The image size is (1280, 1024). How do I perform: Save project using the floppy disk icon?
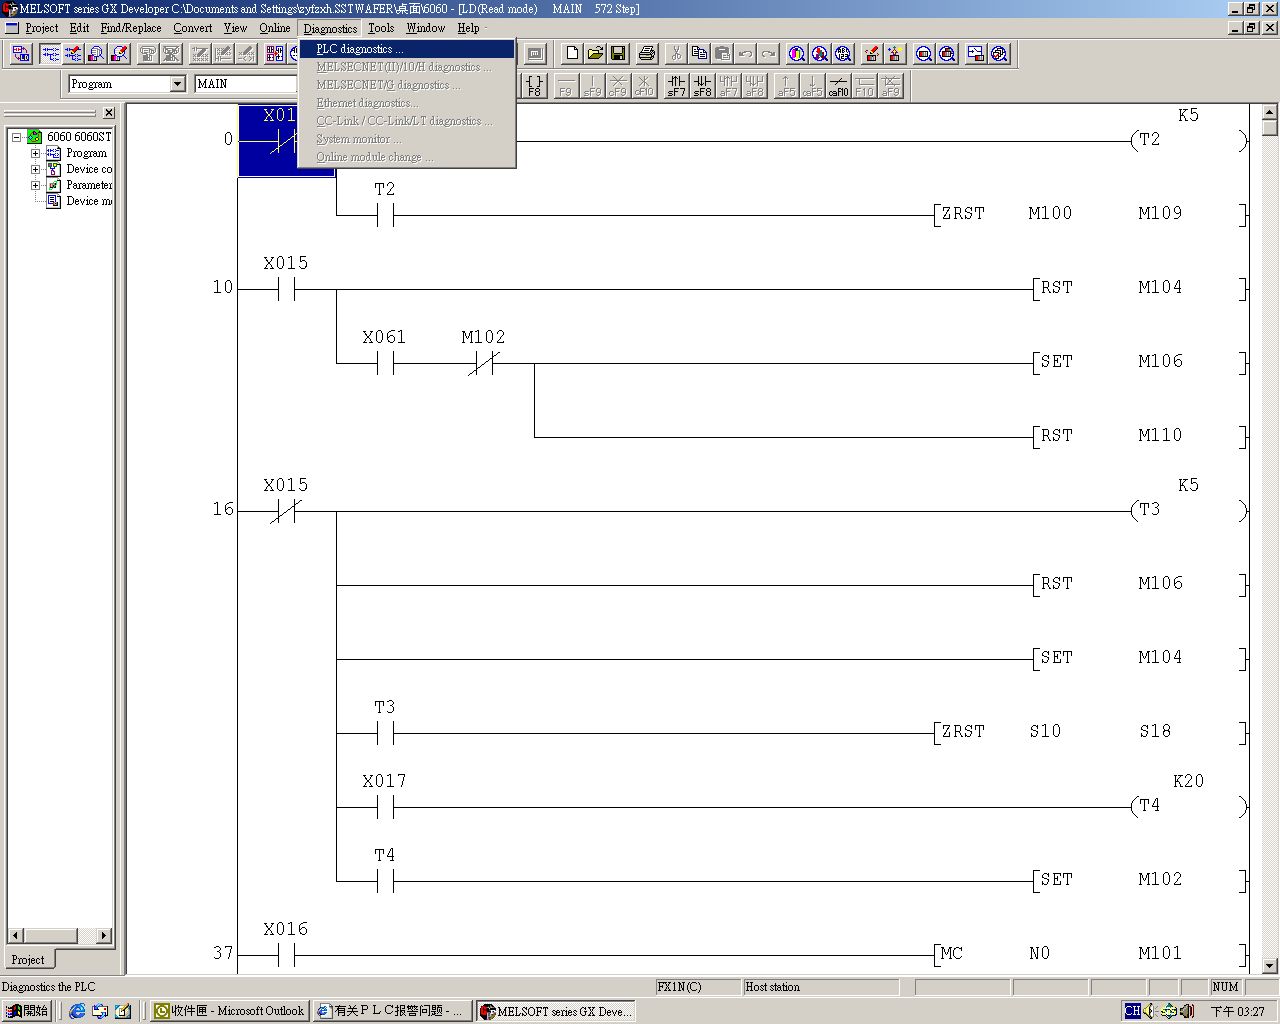618,54
